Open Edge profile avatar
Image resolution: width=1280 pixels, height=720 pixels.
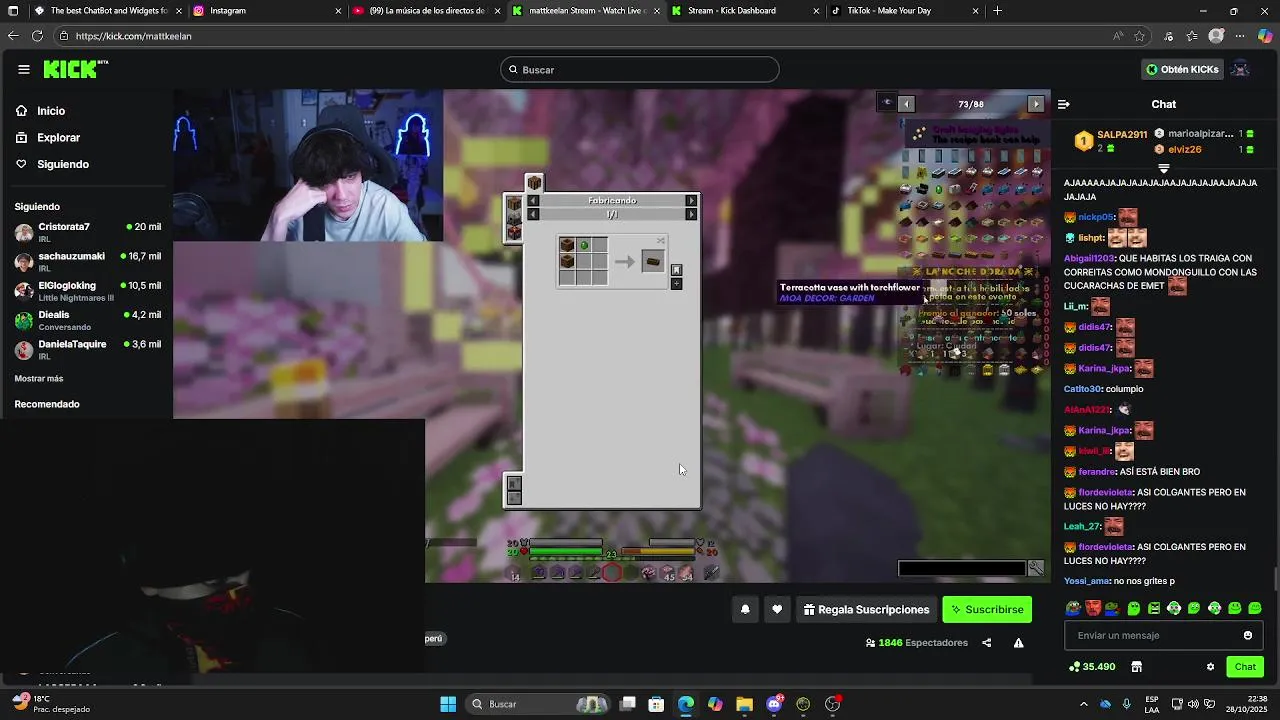(x=1217, y=36)
